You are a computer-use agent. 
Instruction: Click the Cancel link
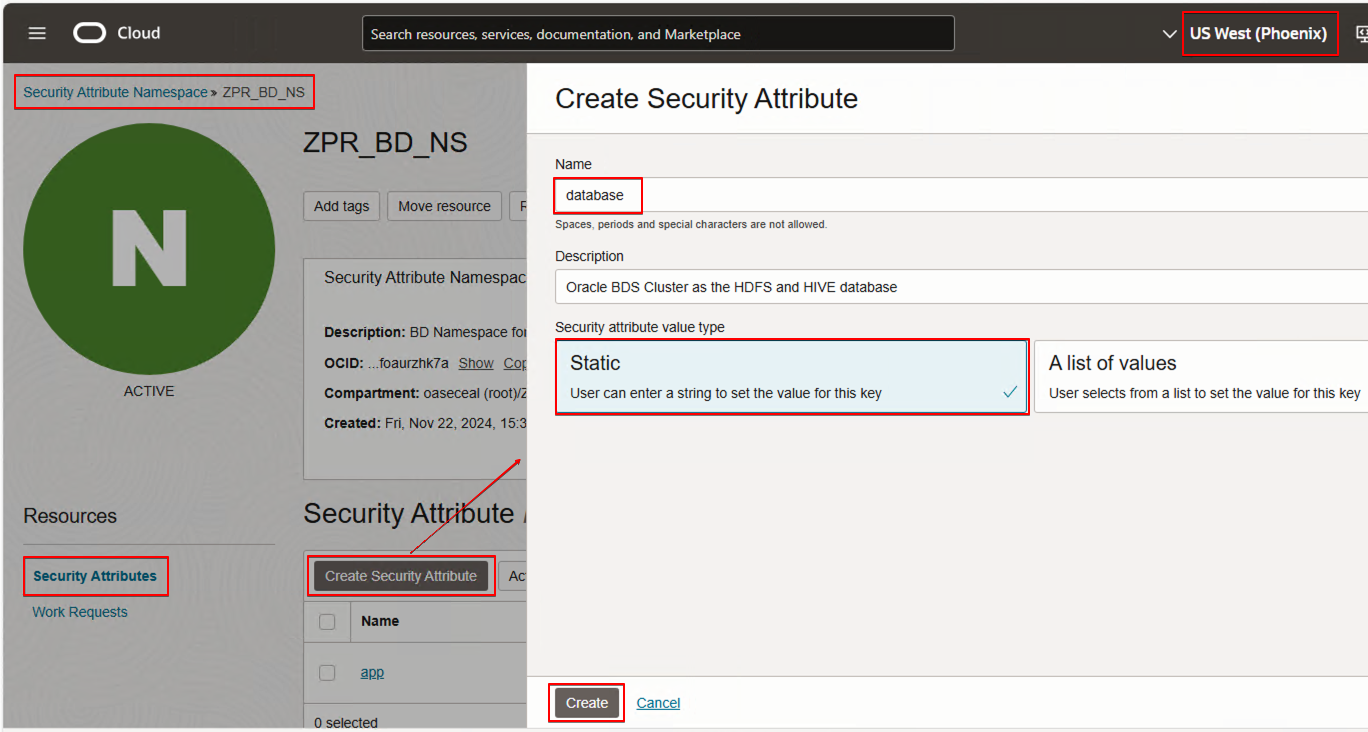pyautogui.click(x=658, y=703)
